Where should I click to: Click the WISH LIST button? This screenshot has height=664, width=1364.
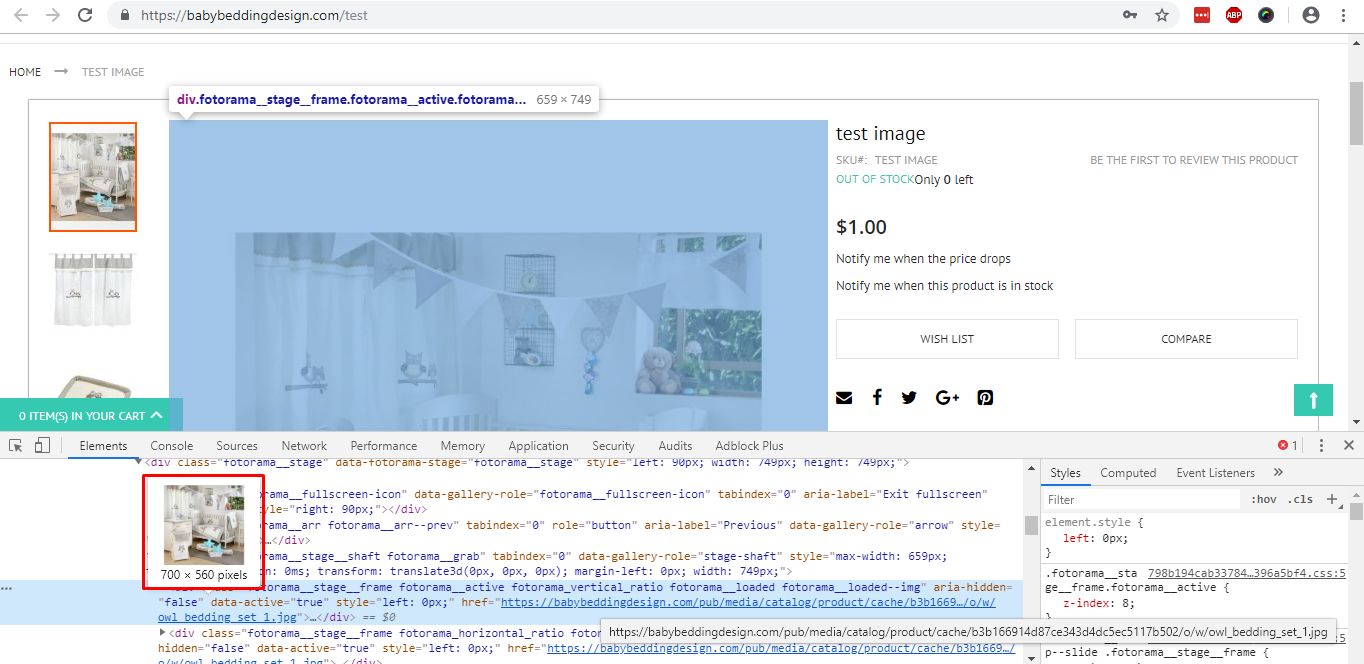pos(946,339)
